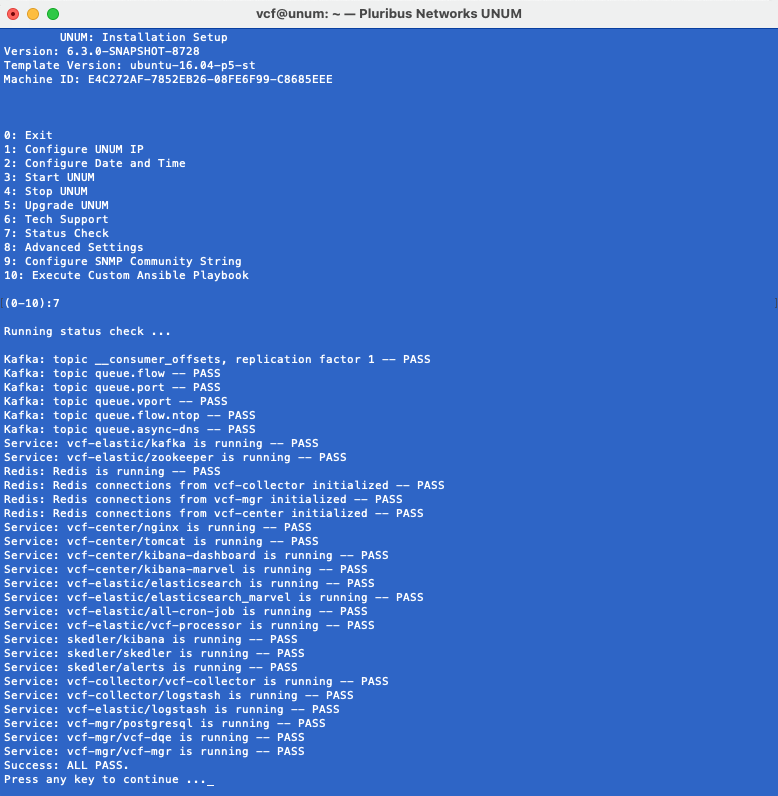Image resolution: width=778 pixels, height=796 pixels.
Task: Click the 'UNUM: Installation Setup' heading
Action: click(144, 38)
